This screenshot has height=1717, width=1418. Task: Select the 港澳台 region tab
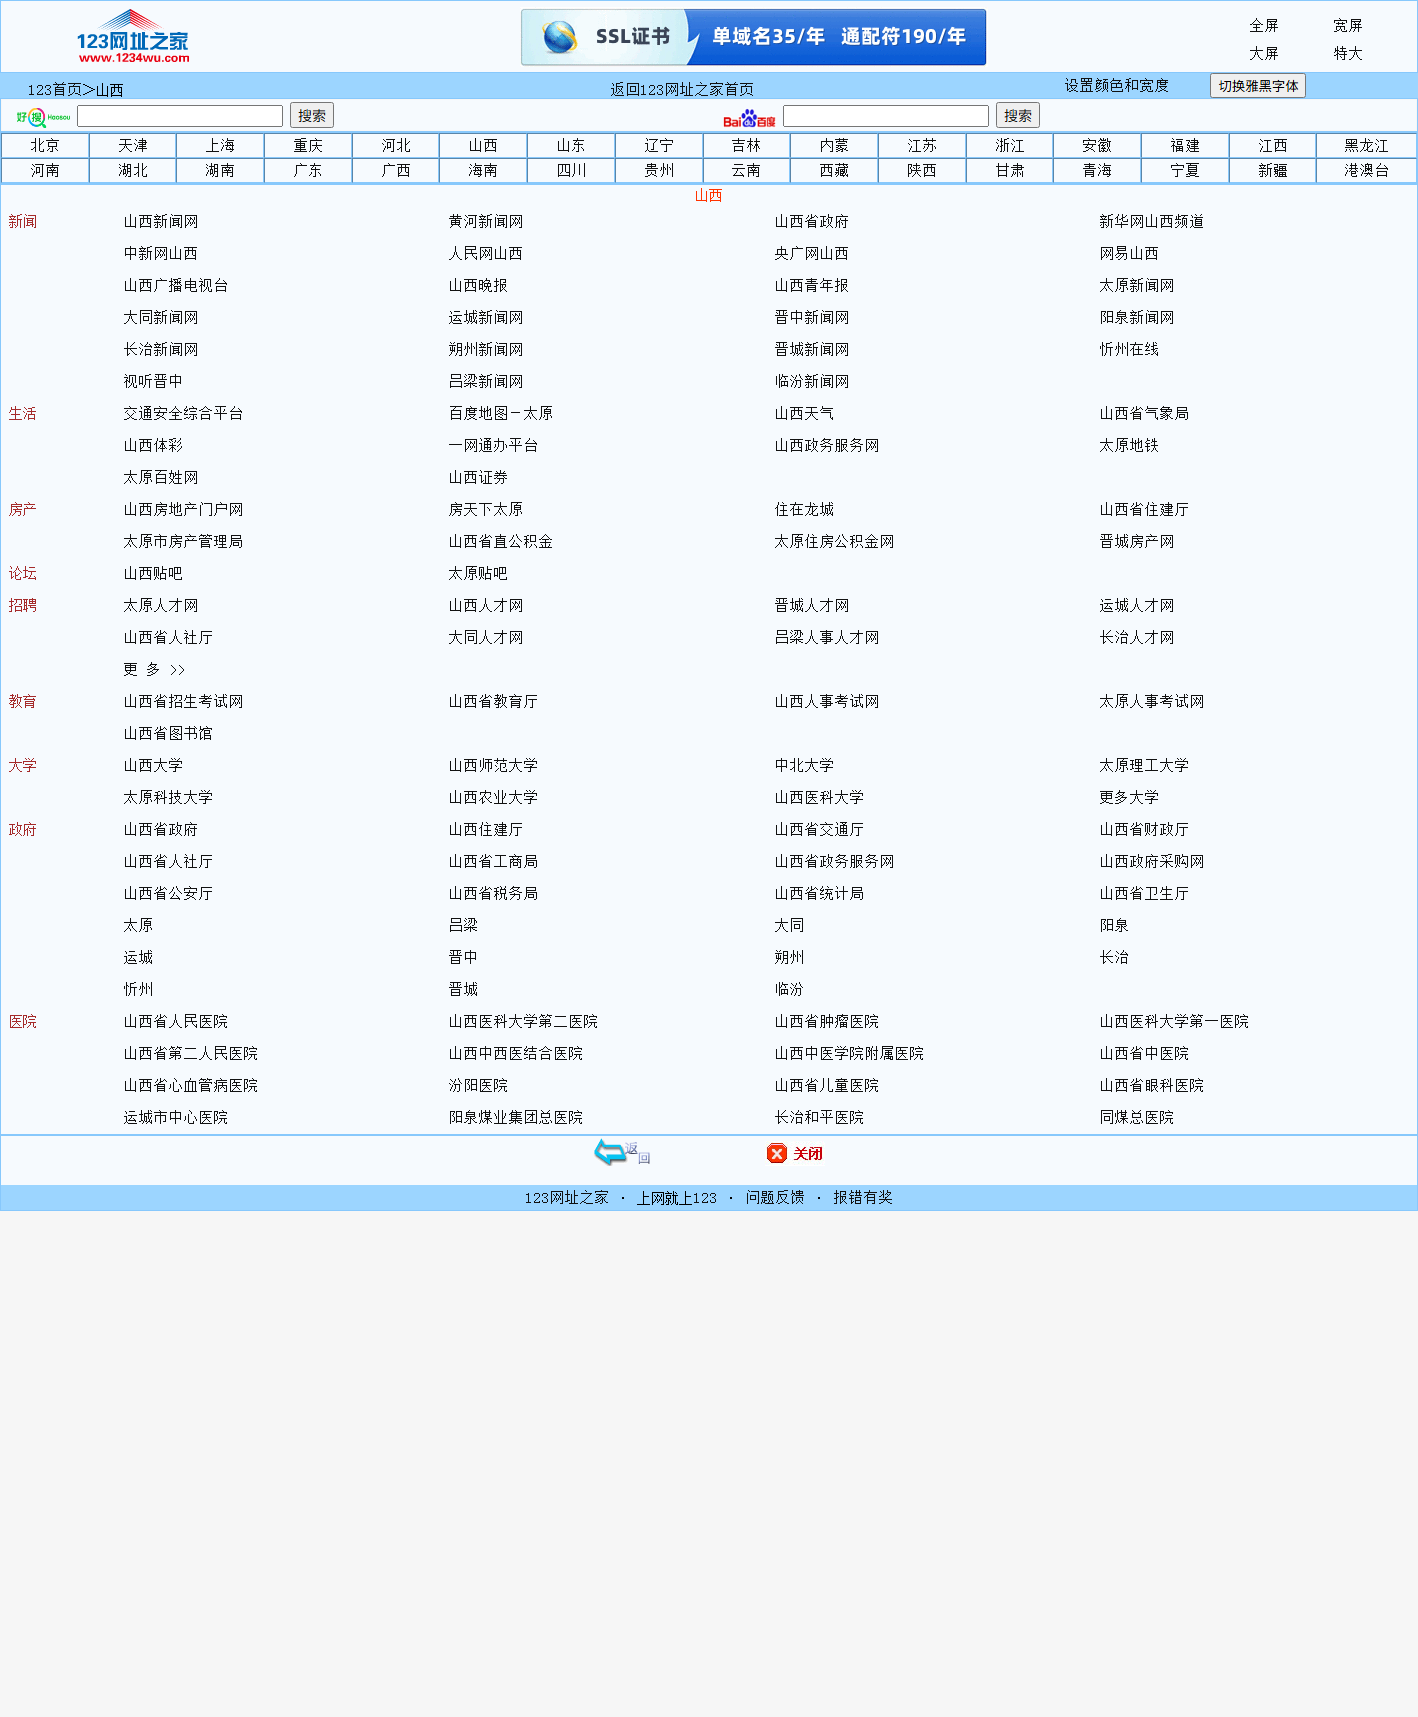pos(1366,171)
